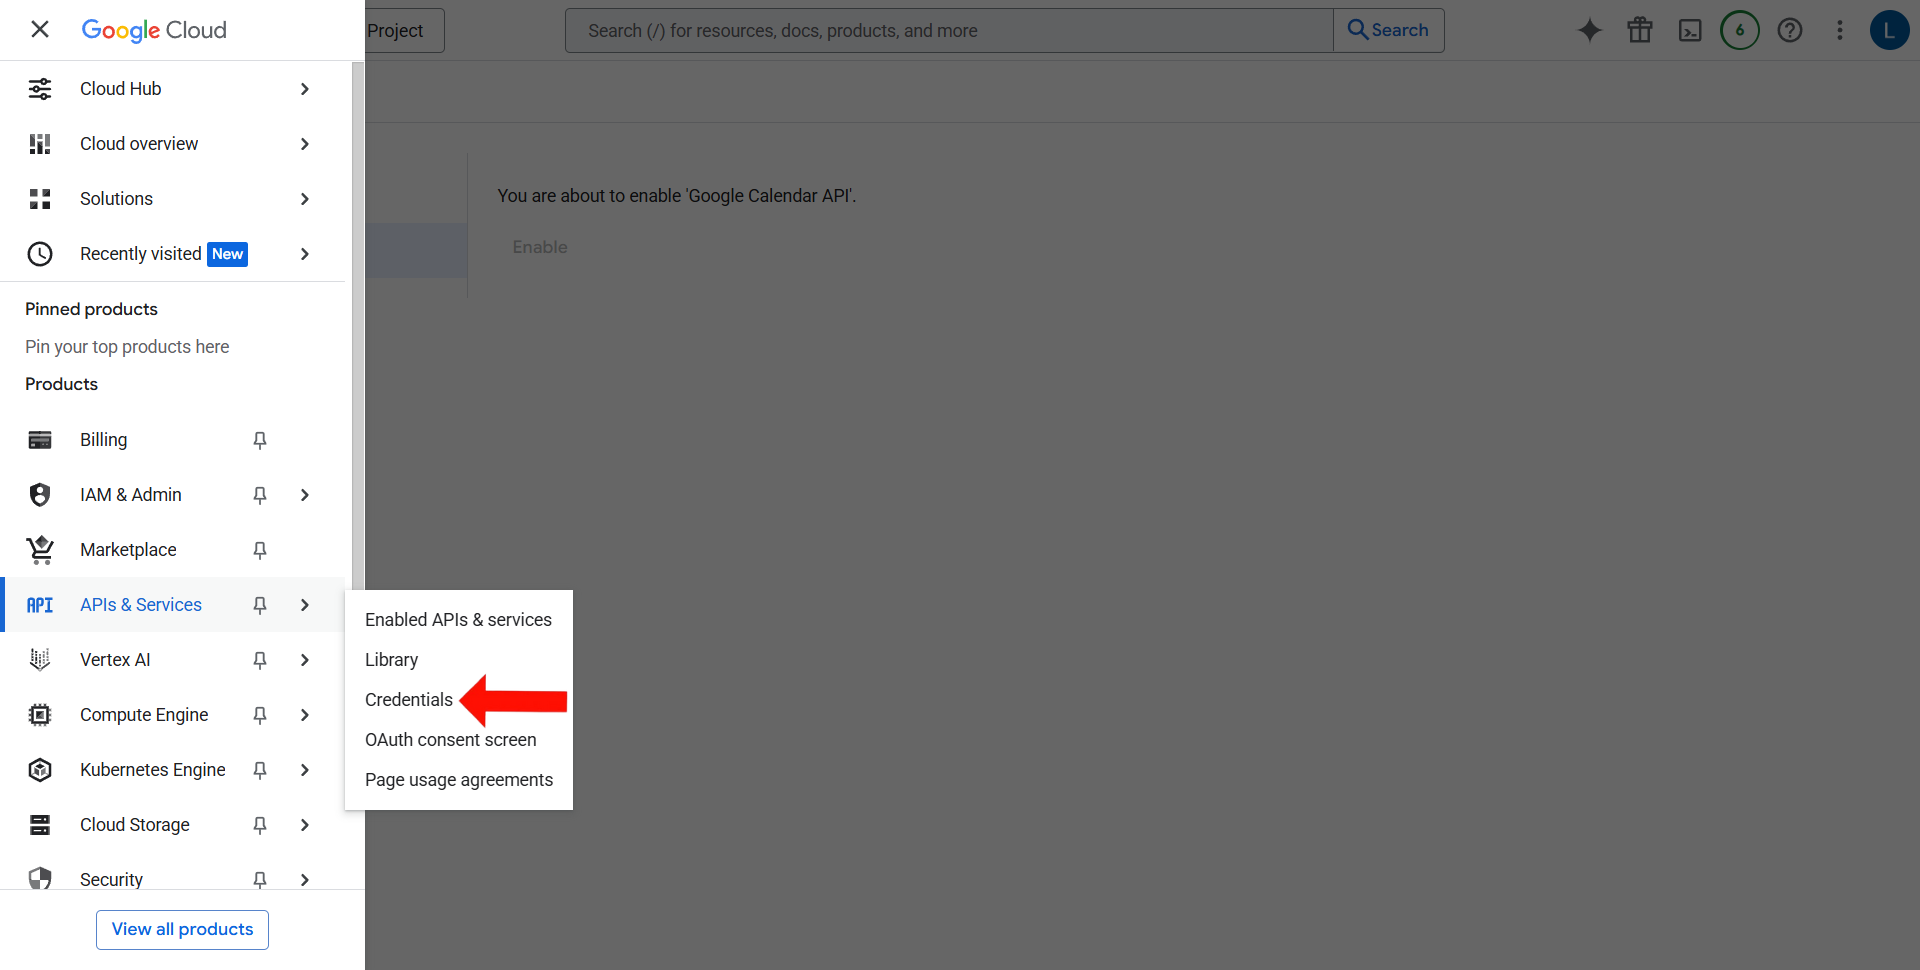Open the Google Cloud logo home link
The height and width of the screenshot is (970, 1920).
point(154,30)
